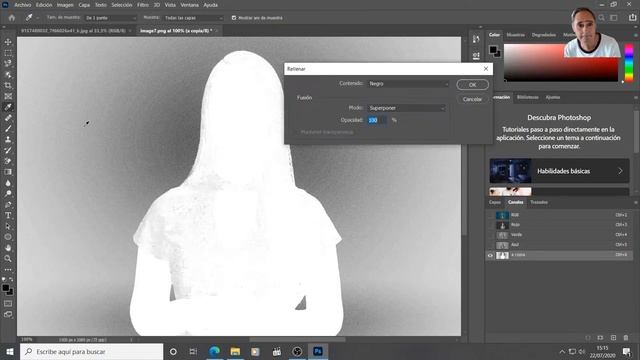The height and width of the screenshot is (360, 640).
Task: Expand the Habilidades básicas chevron
Action: pyautogui.click(x=620, y=171)
